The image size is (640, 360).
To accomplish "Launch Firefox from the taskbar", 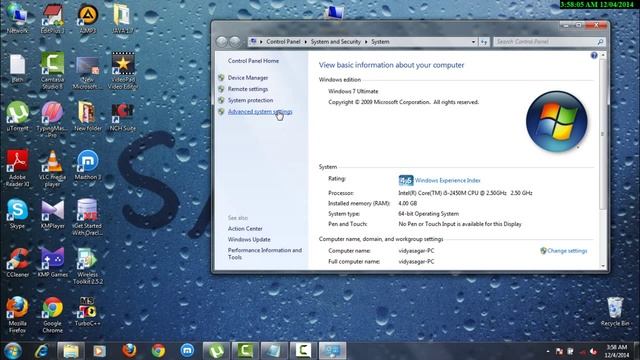I will (129, 351).
